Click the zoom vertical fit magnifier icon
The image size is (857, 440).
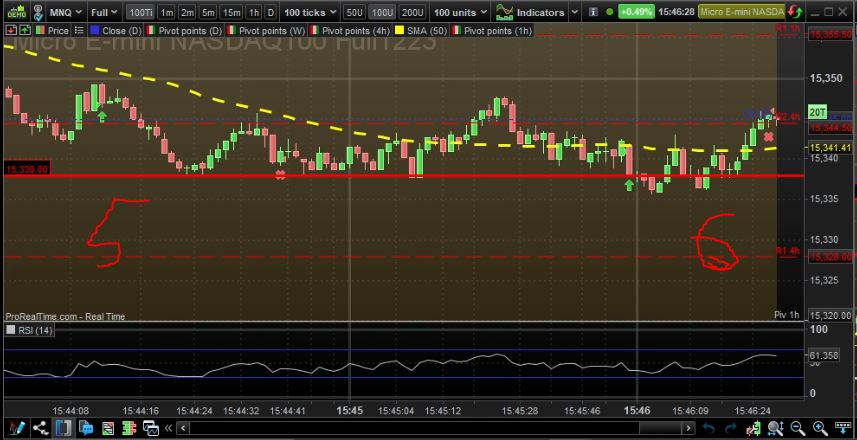[x=774, y=428]
